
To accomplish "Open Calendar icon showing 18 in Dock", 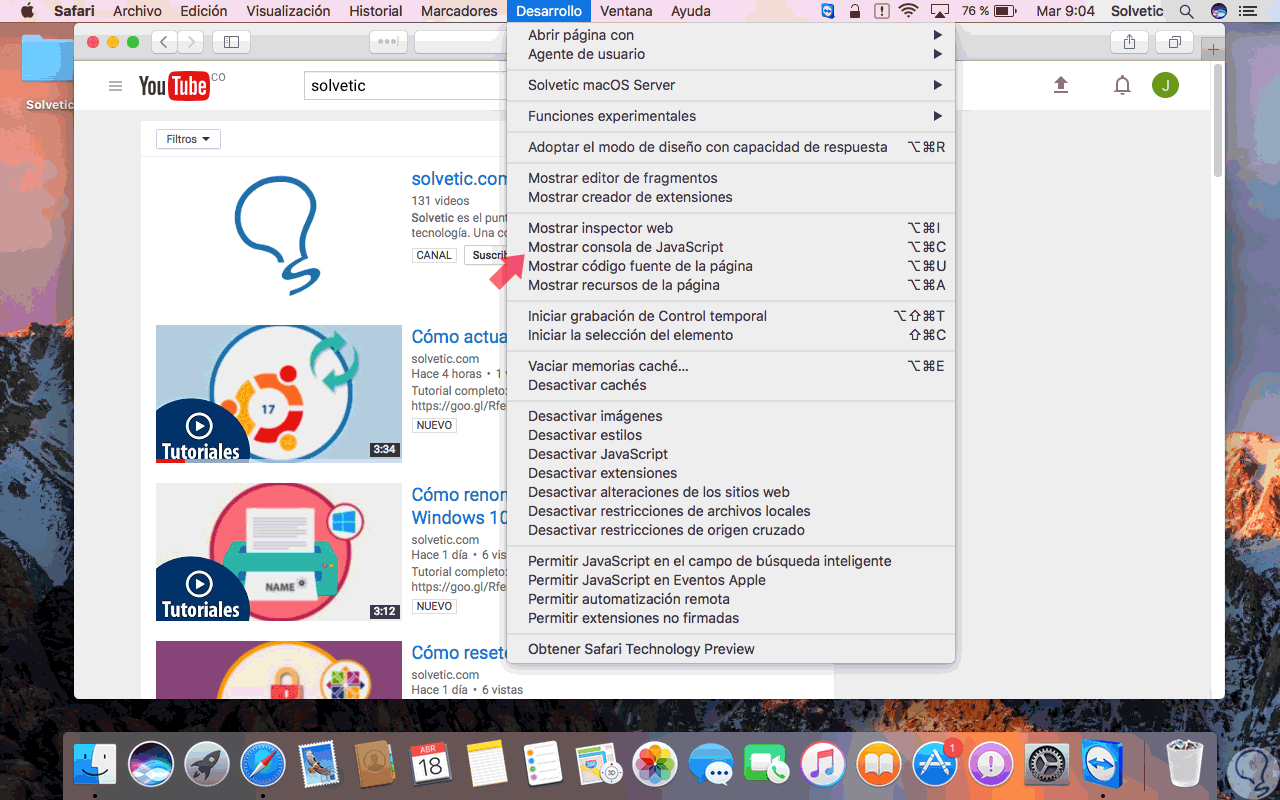I will click(x=431, y=765).
